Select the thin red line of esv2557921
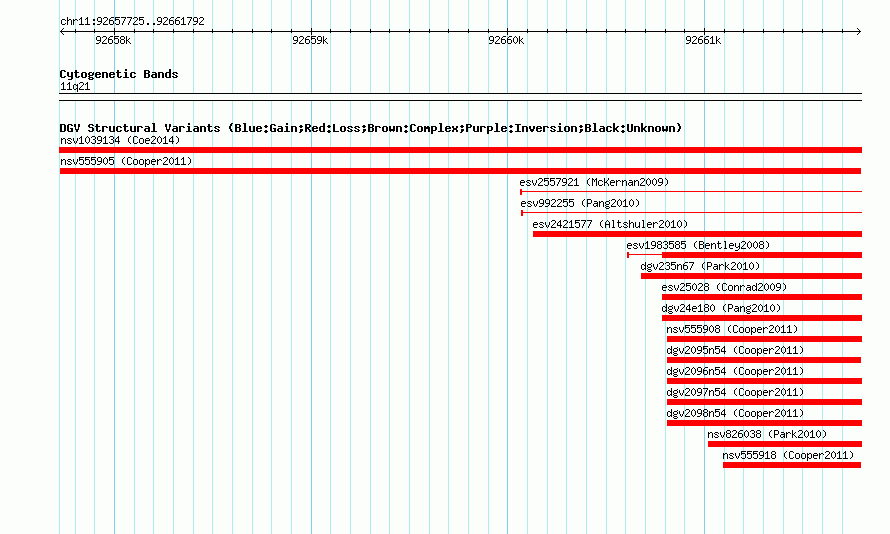Screen dimensions: 890x534 click(x=691, y=192)
